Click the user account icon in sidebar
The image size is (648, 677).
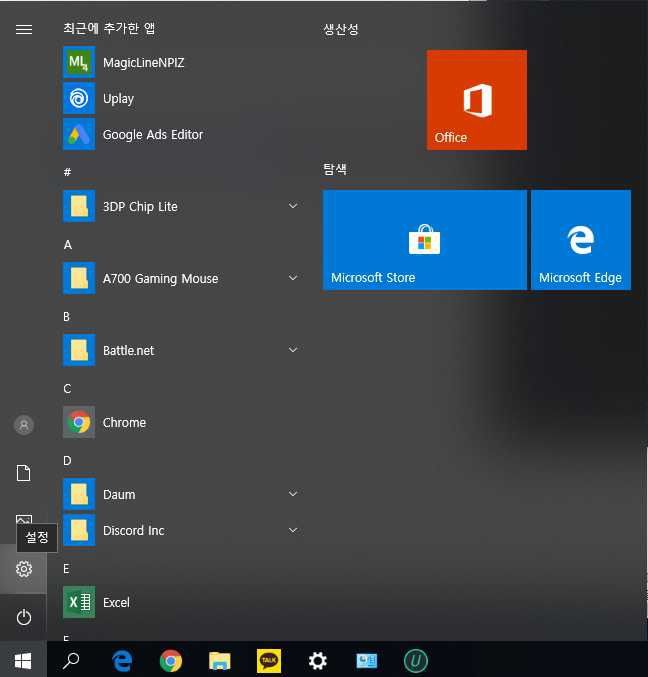click(24, 425)
